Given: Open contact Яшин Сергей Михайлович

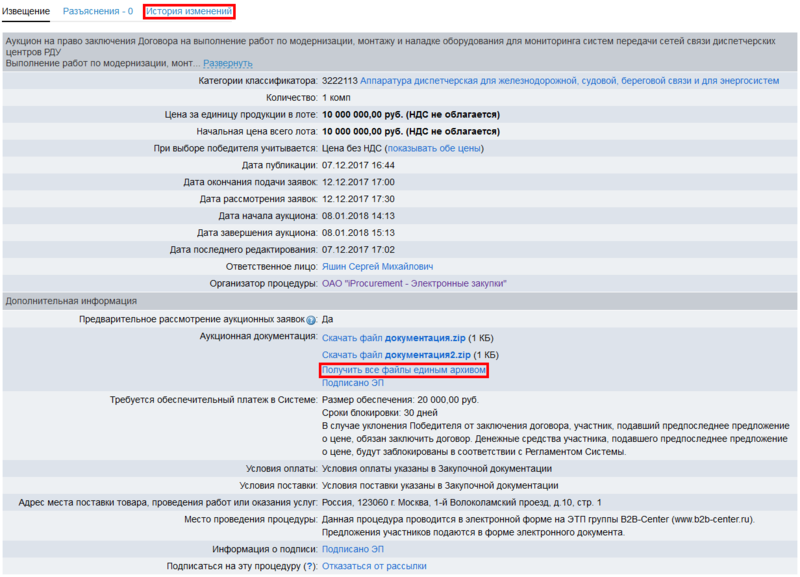Looking at the screenshot, I should point(377,267).
